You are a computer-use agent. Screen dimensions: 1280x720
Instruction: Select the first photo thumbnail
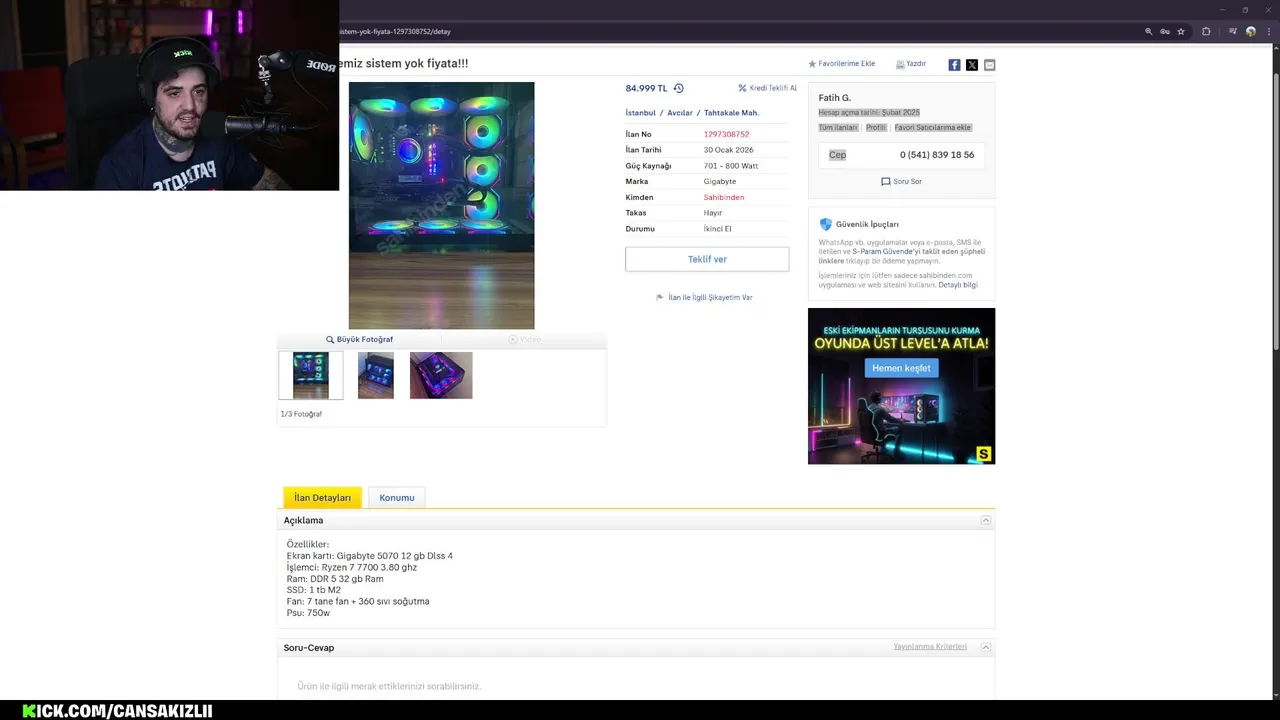click(311, 375)
